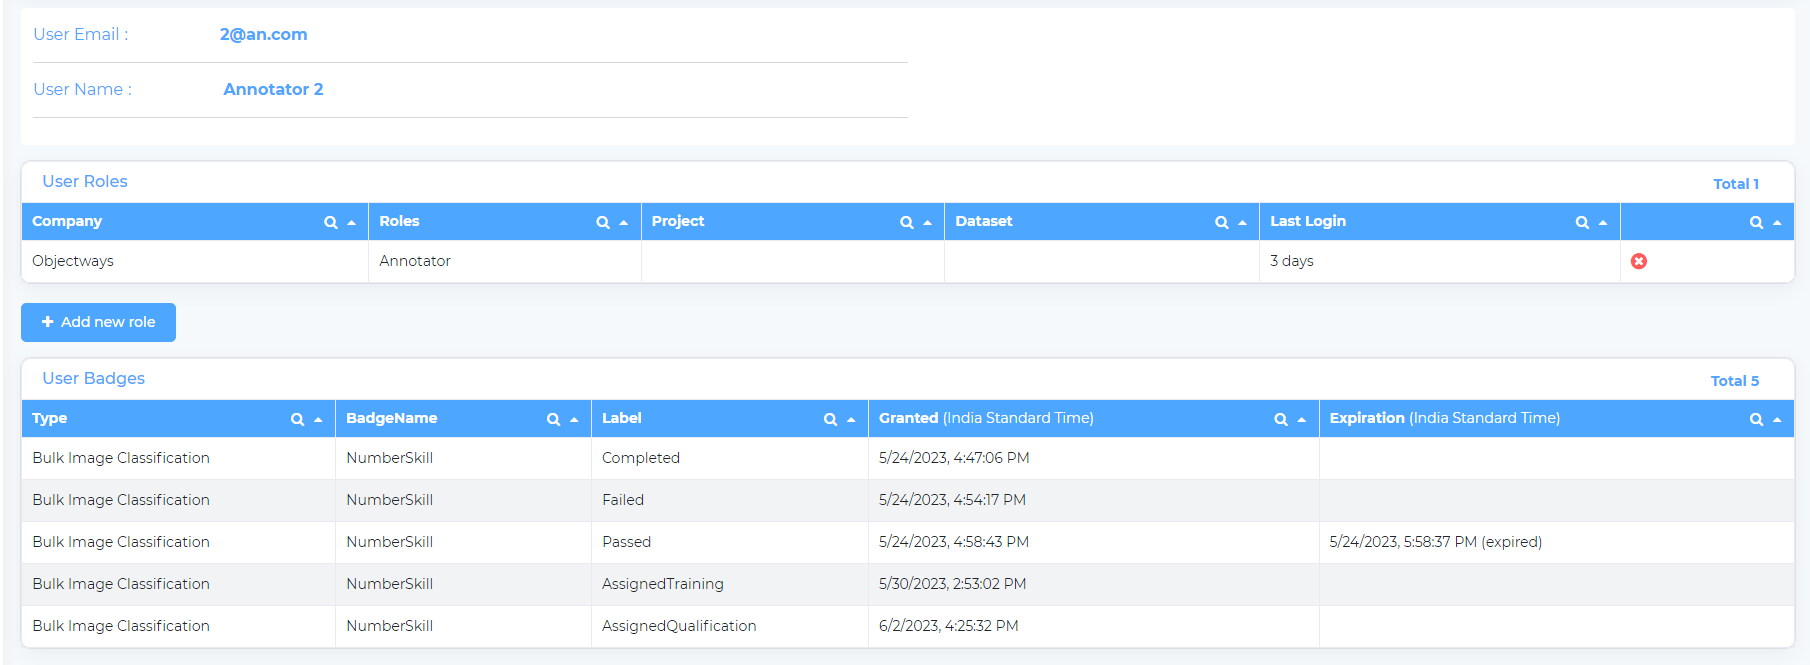
Task: Sort arrow in unnamed last roles column
Action: [1777, 222]
